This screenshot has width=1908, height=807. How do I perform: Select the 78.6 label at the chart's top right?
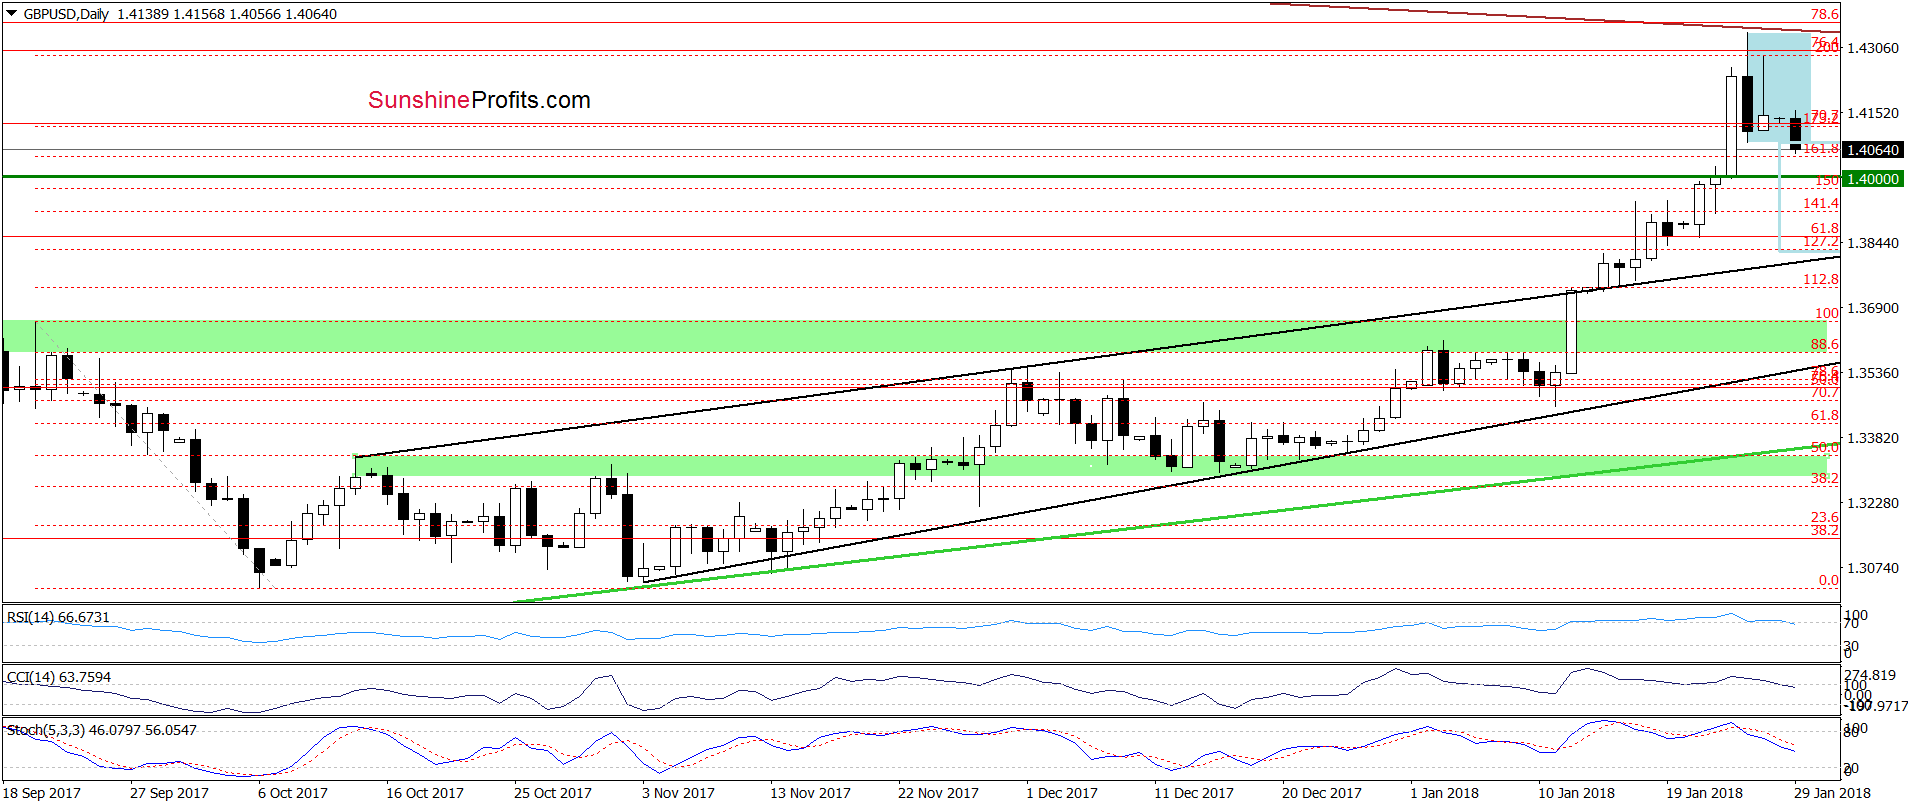[x=1825, y=14]
